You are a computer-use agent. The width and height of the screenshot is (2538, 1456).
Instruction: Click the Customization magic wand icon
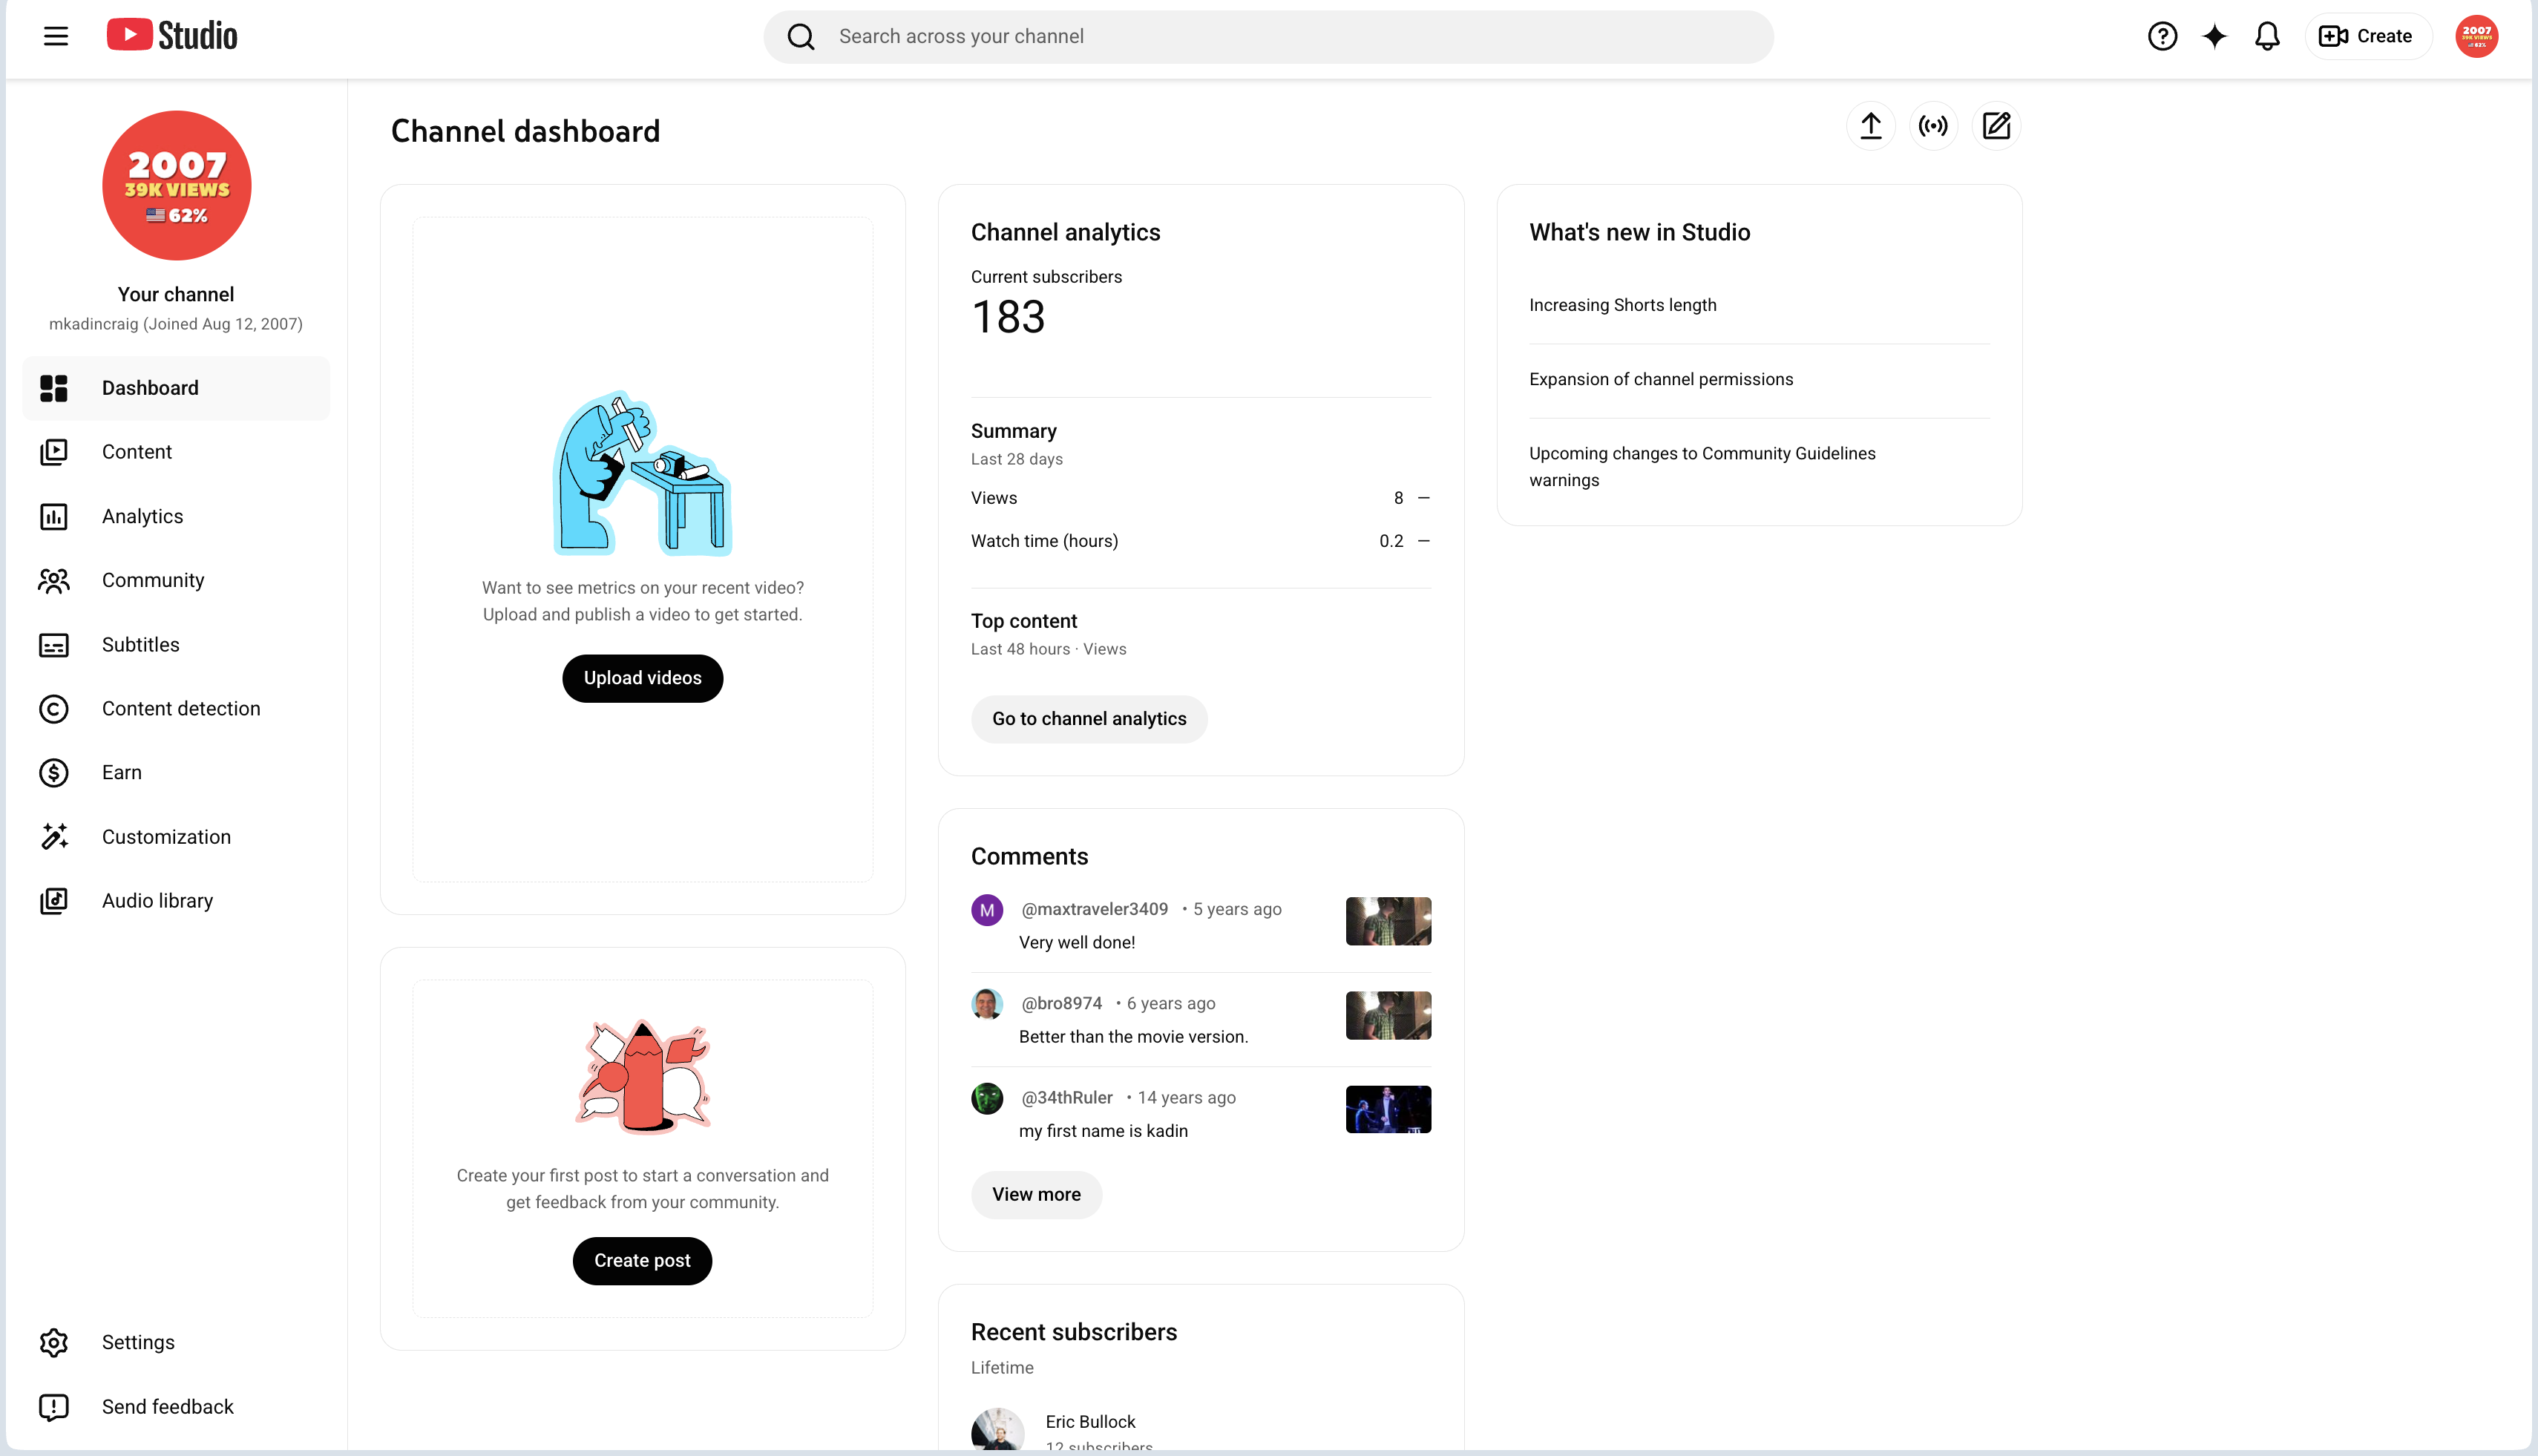click(54, 837)
